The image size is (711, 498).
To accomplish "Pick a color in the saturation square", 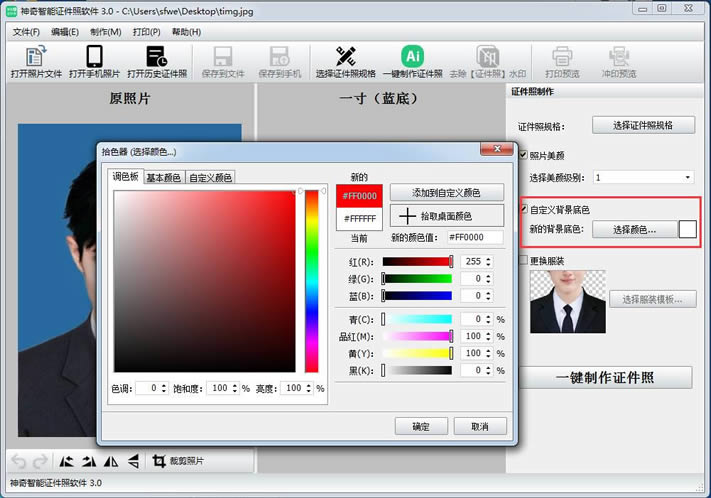I will coord(205,281).
